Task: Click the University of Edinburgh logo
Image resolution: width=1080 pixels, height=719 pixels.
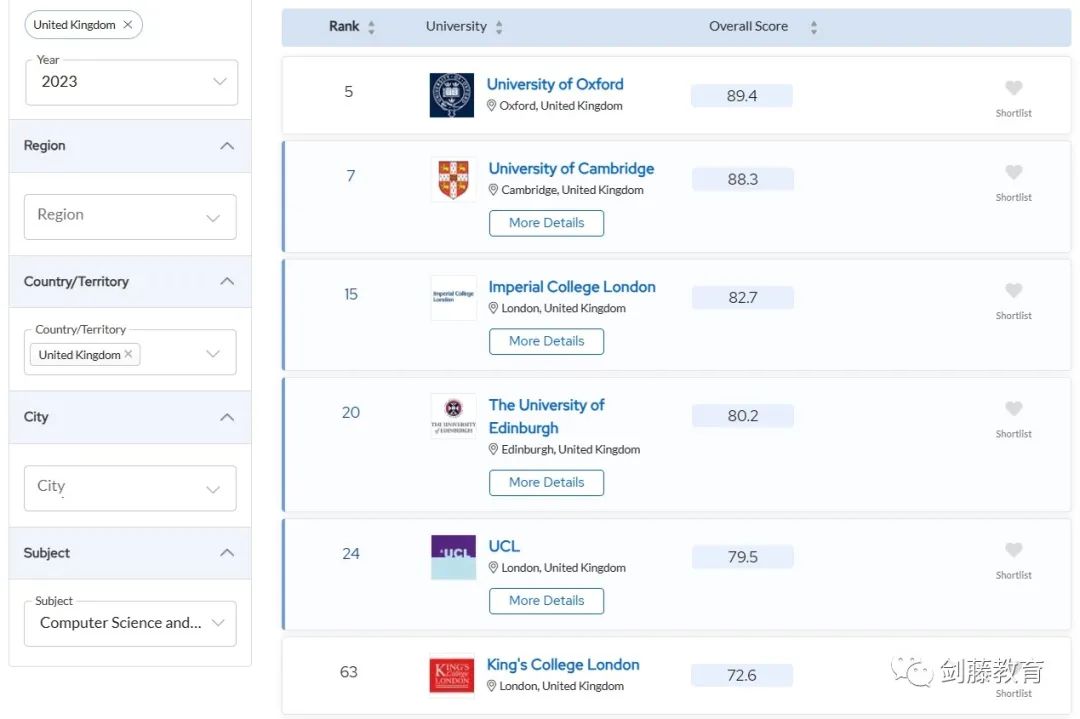Action: point(453,416)
